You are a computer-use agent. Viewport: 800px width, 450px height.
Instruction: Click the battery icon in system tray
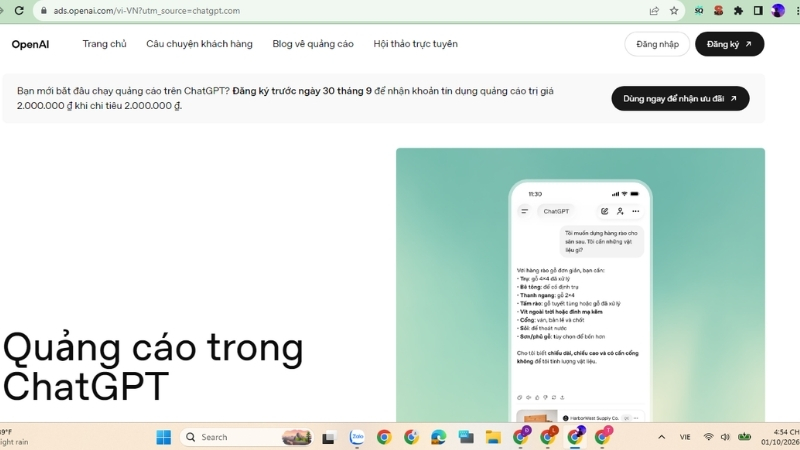point(744,437)
